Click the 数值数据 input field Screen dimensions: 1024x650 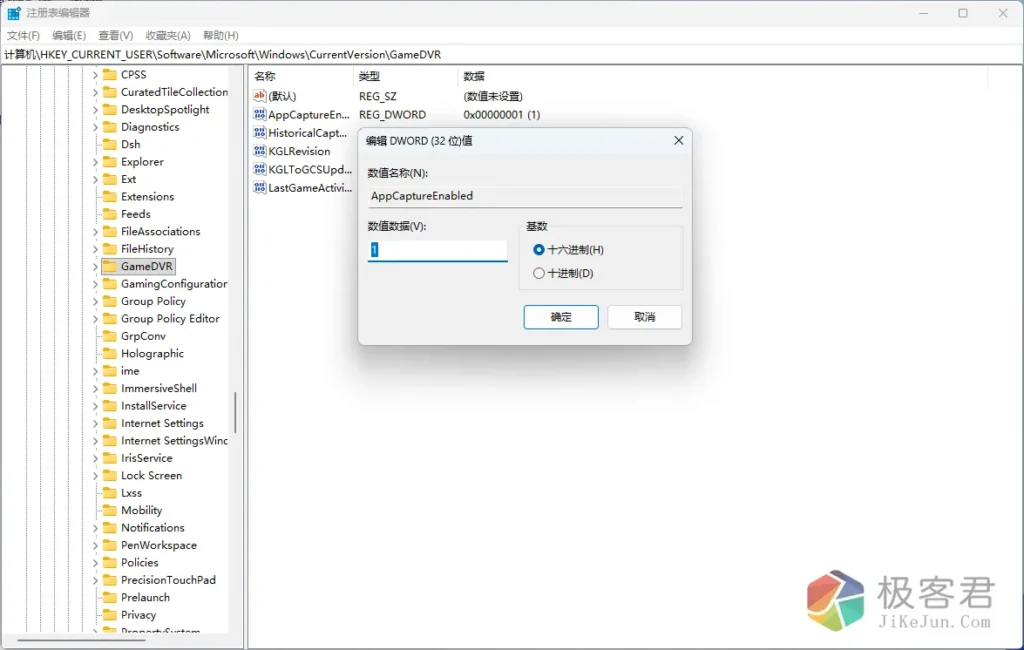[438, 250]
